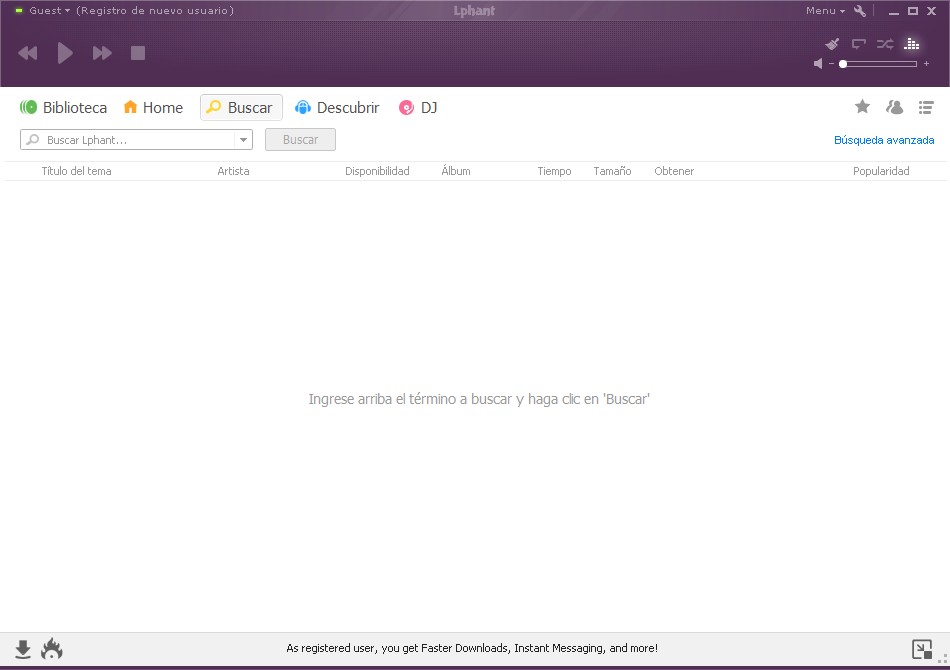Stop playback with the square button
The width and height of the screenshot is (950, 670).
[x=138, y=53]
